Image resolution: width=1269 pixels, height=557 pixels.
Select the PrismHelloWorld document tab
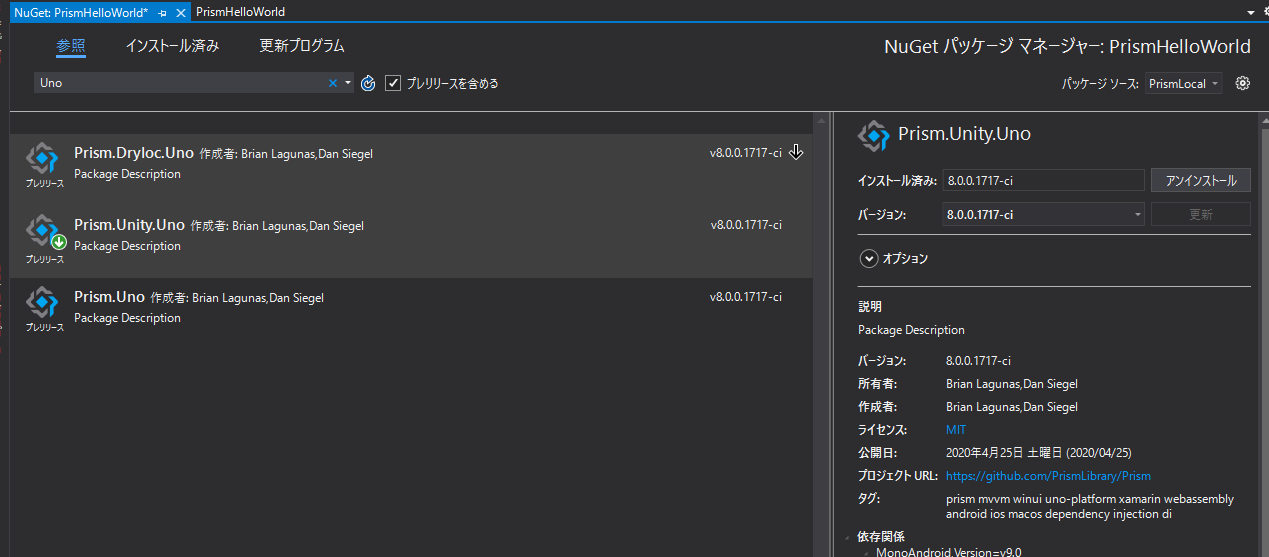(240, 12)
